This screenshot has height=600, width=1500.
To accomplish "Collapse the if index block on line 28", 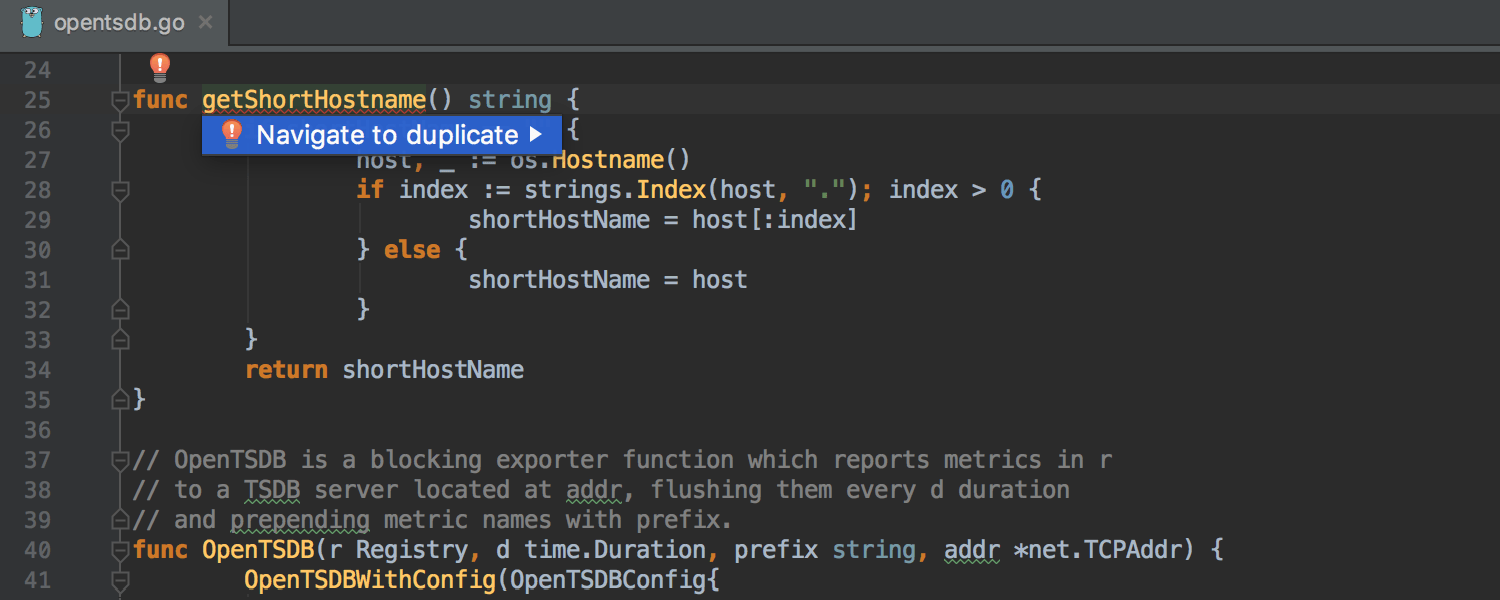I will tap(120, 190).
